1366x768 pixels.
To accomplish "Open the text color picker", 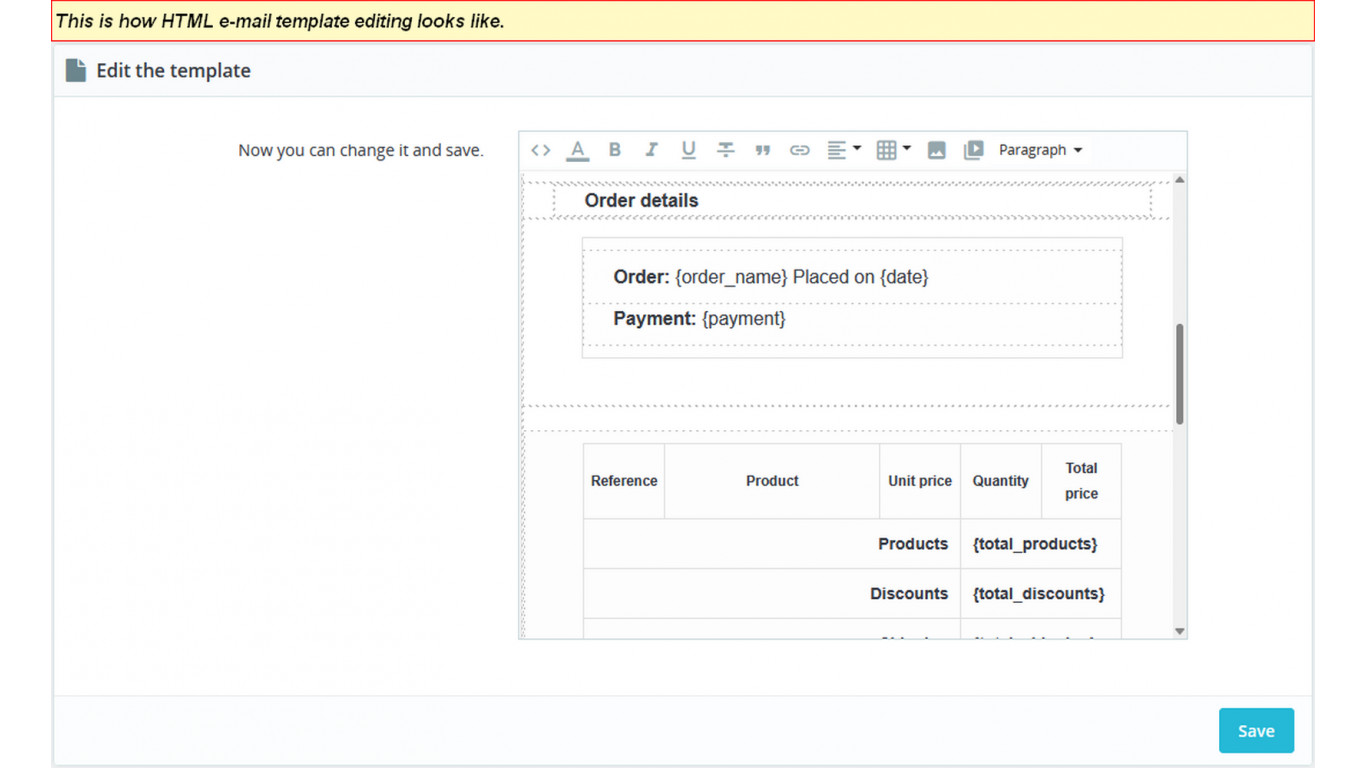I will 577,150.
